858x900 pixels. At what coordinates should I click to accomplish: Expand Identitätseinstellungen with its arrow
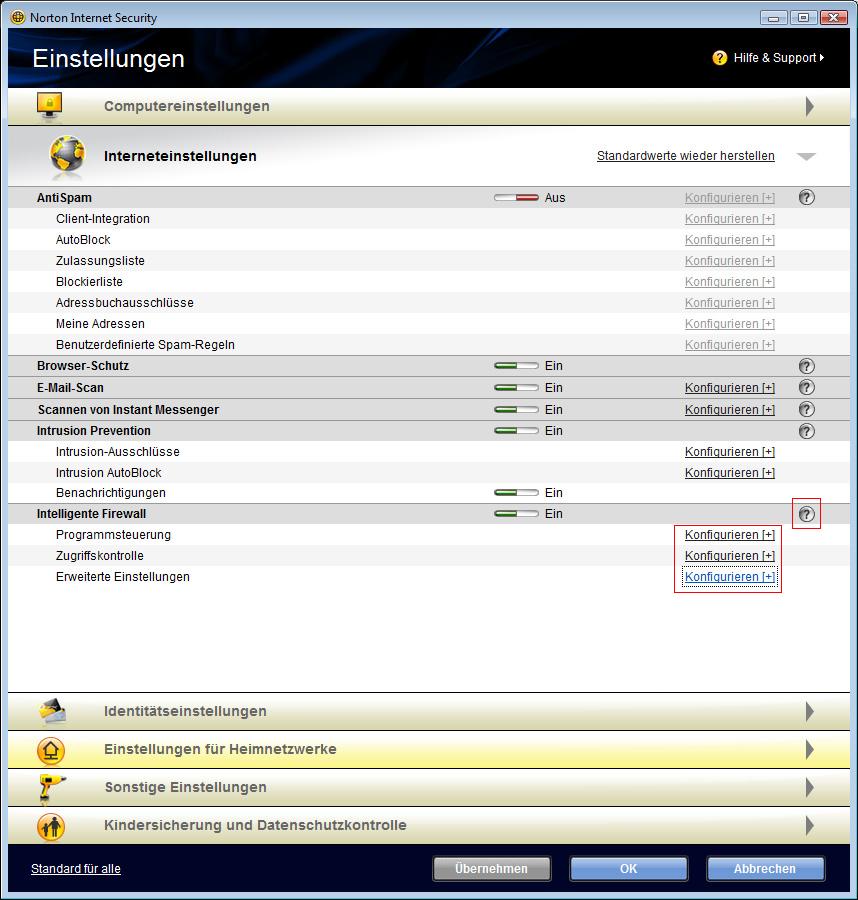[x=809, y=711]
